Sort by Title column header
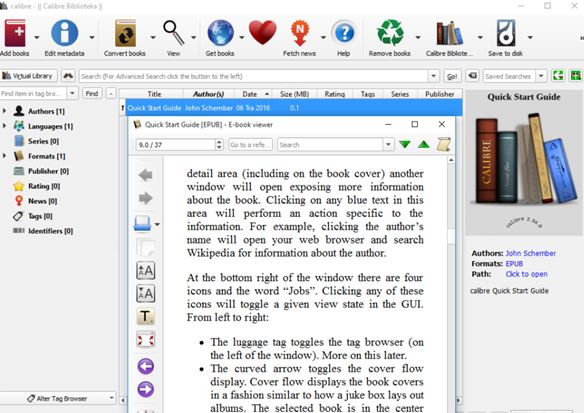The height and width of the screenshot is (413, 584). coord(154,94)
